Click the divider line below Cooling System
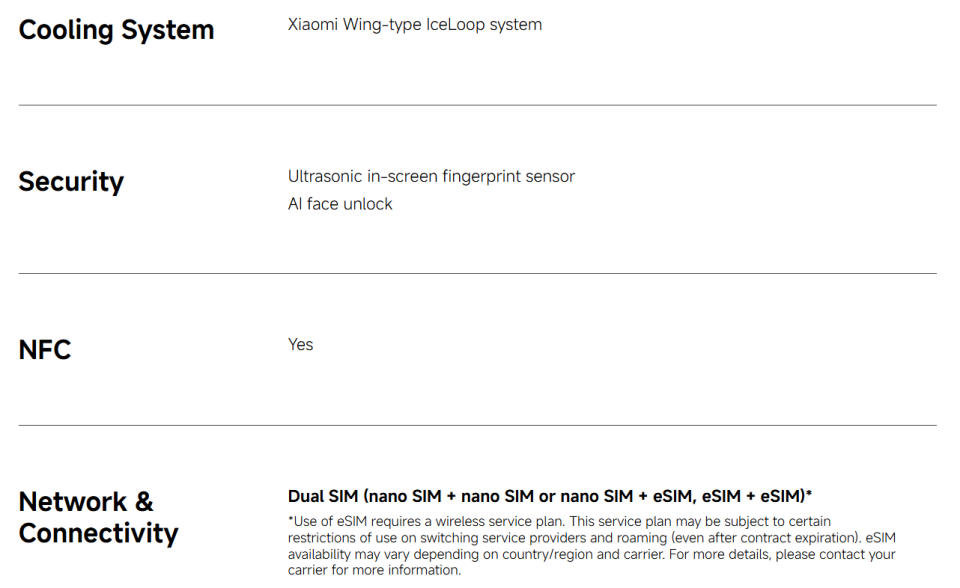The height and width of the screenshot is (588, 960). tap(478, 105)
